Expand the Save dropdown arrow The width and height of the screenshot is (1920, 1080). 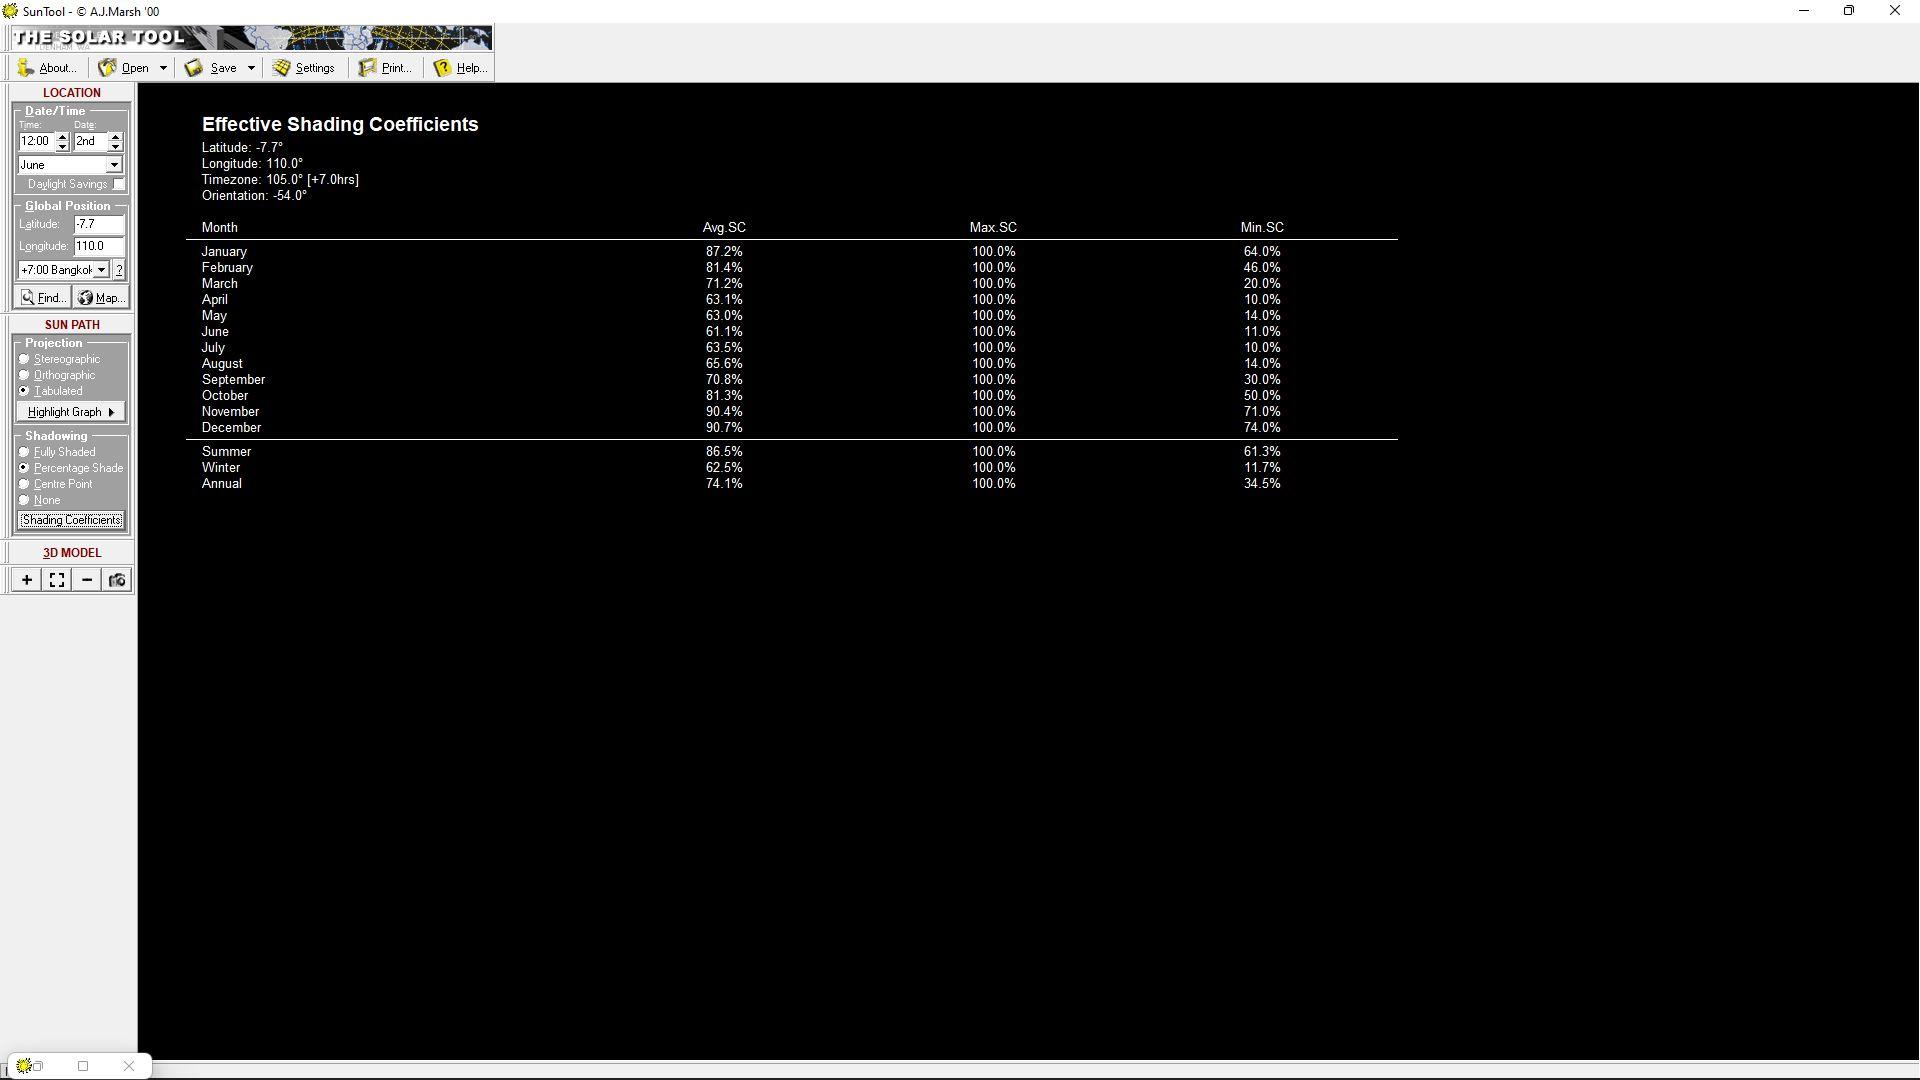[x=251, y=68]
